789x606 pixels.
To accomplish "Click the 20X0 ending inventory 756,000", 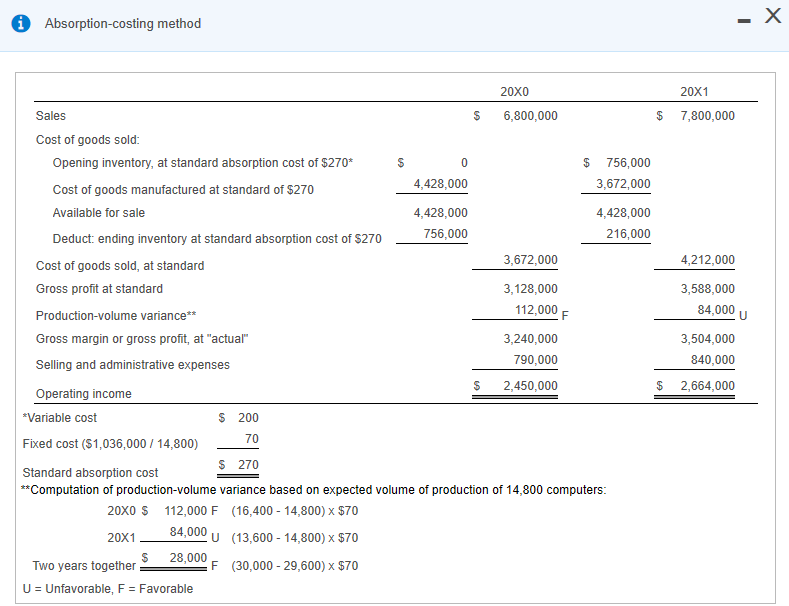I will [445, 234].
